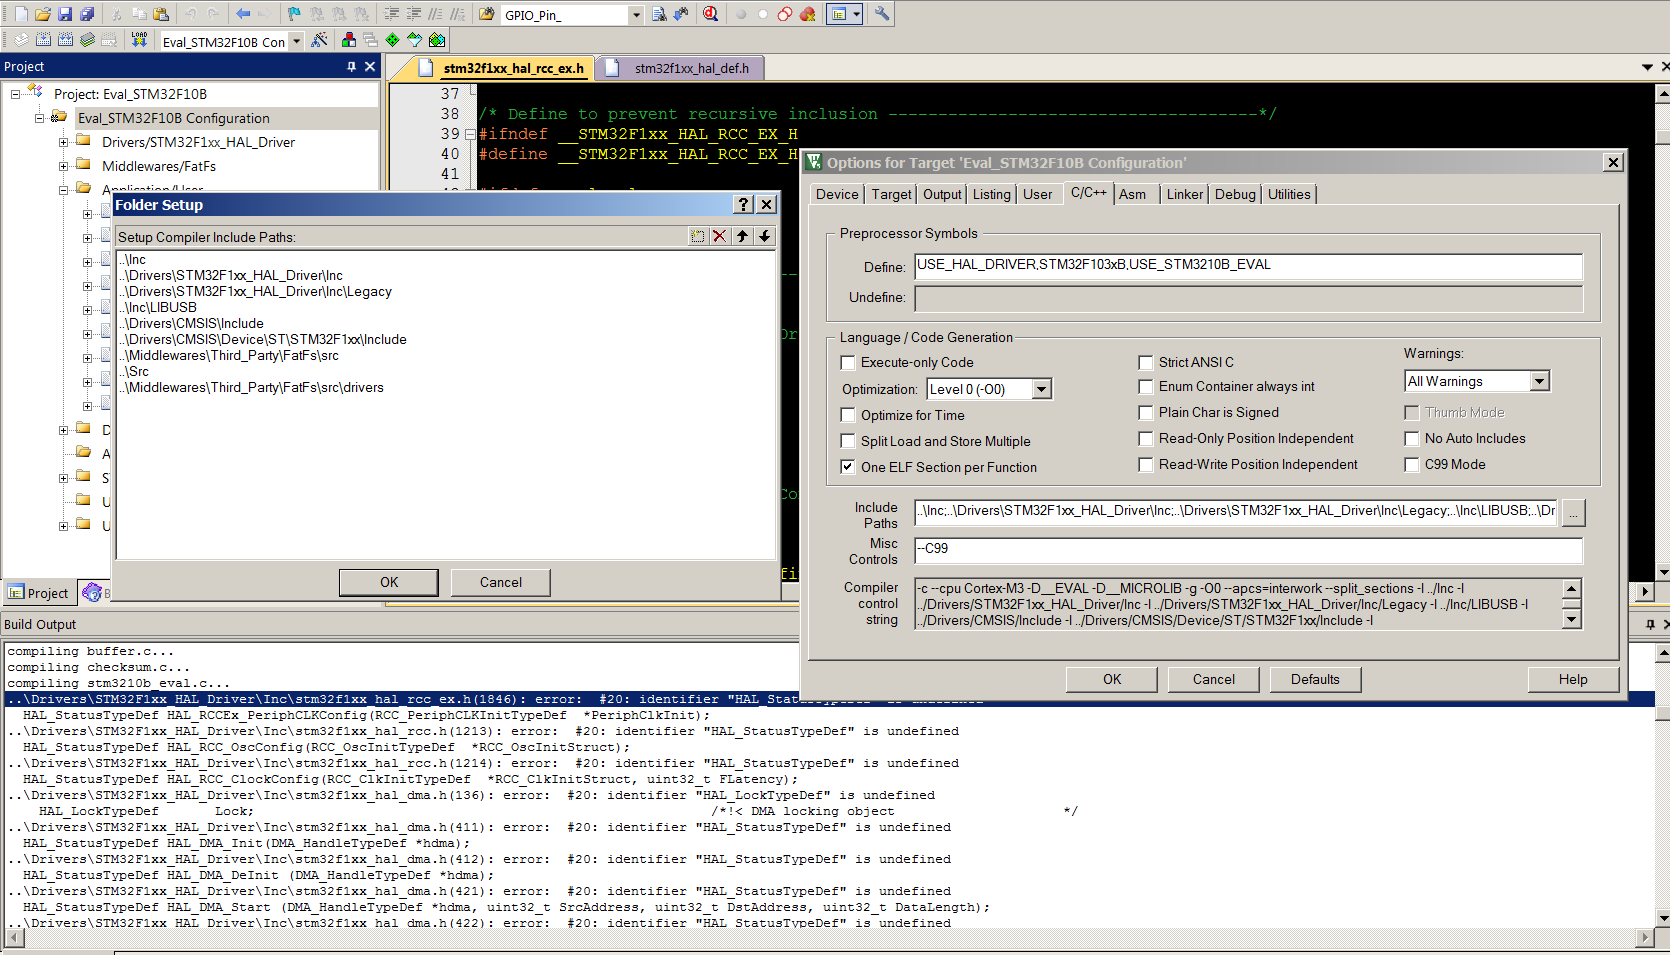This screenshot has width=1670, height=955.
Task: Tick Enum Container always int
Action: [1146, 386]
